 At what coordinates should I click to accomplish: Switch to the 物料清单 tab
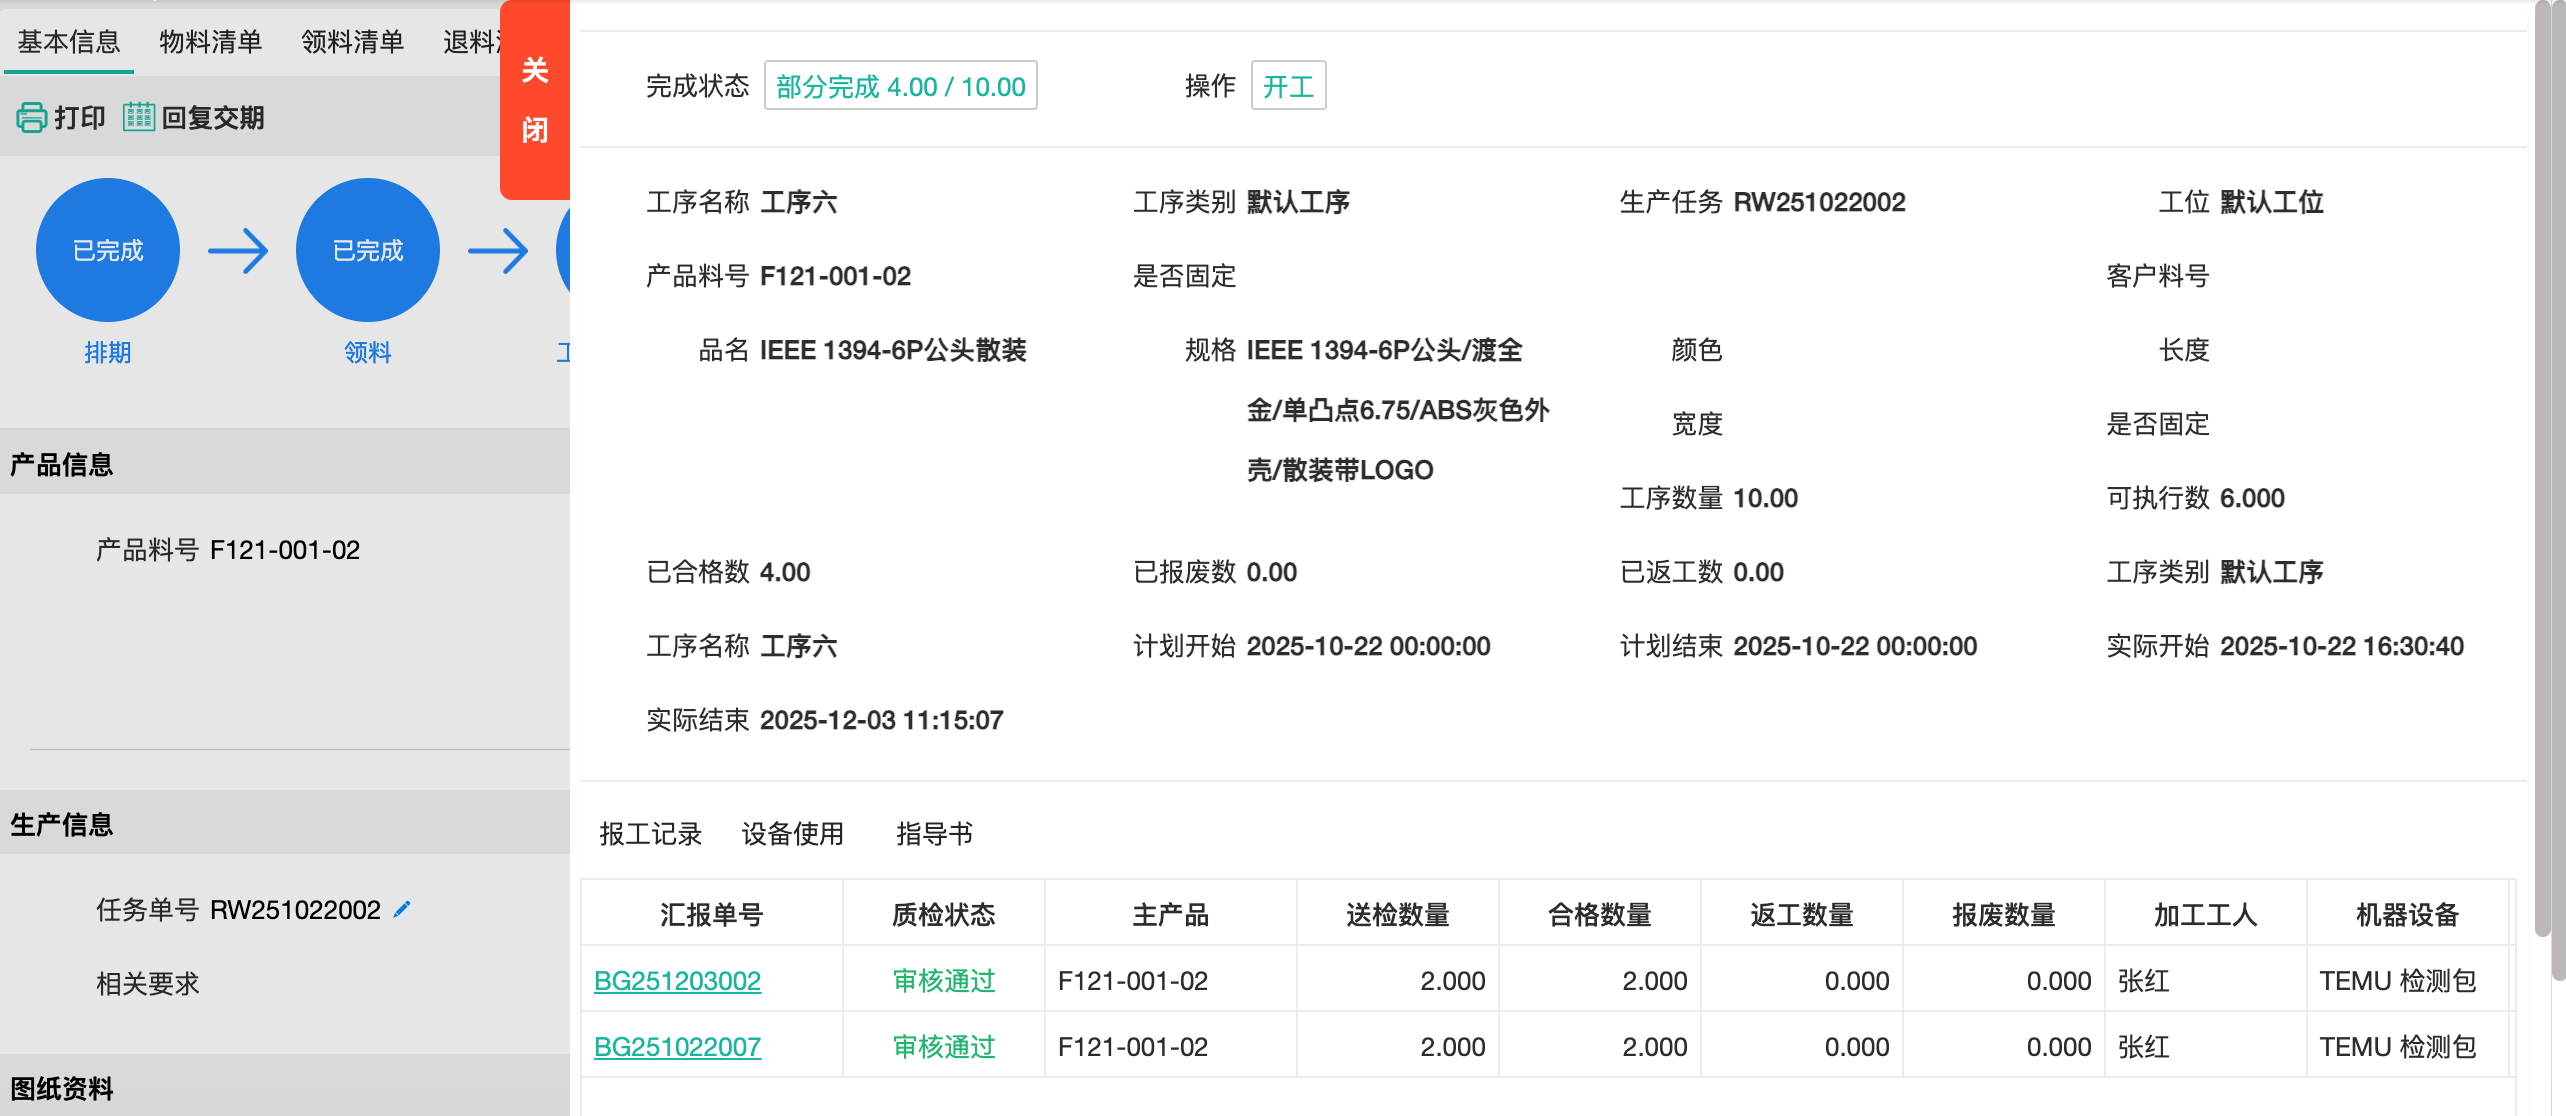[x=210, y=42]
